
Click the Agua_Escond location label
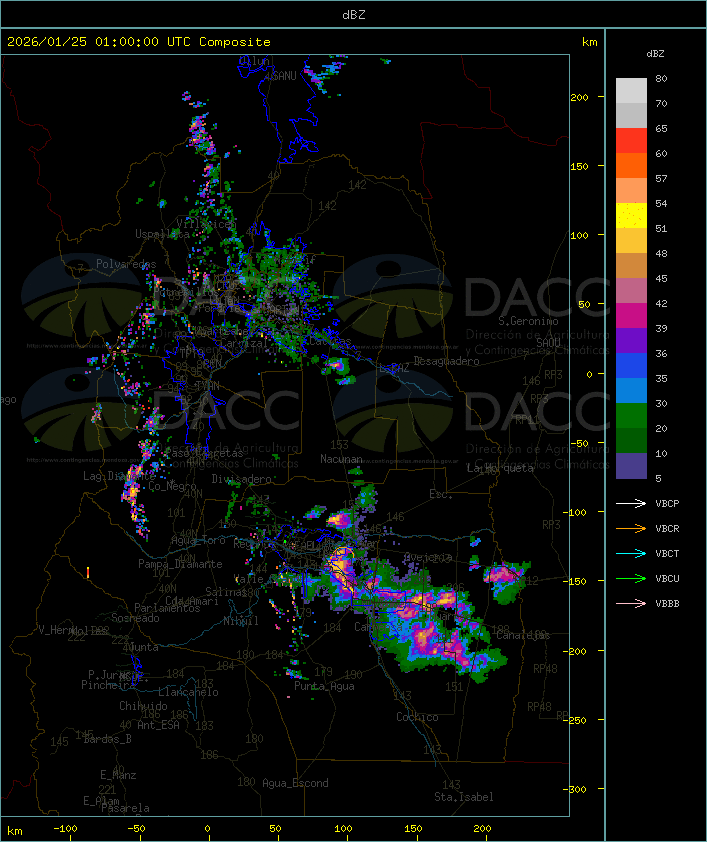point(295,783)
